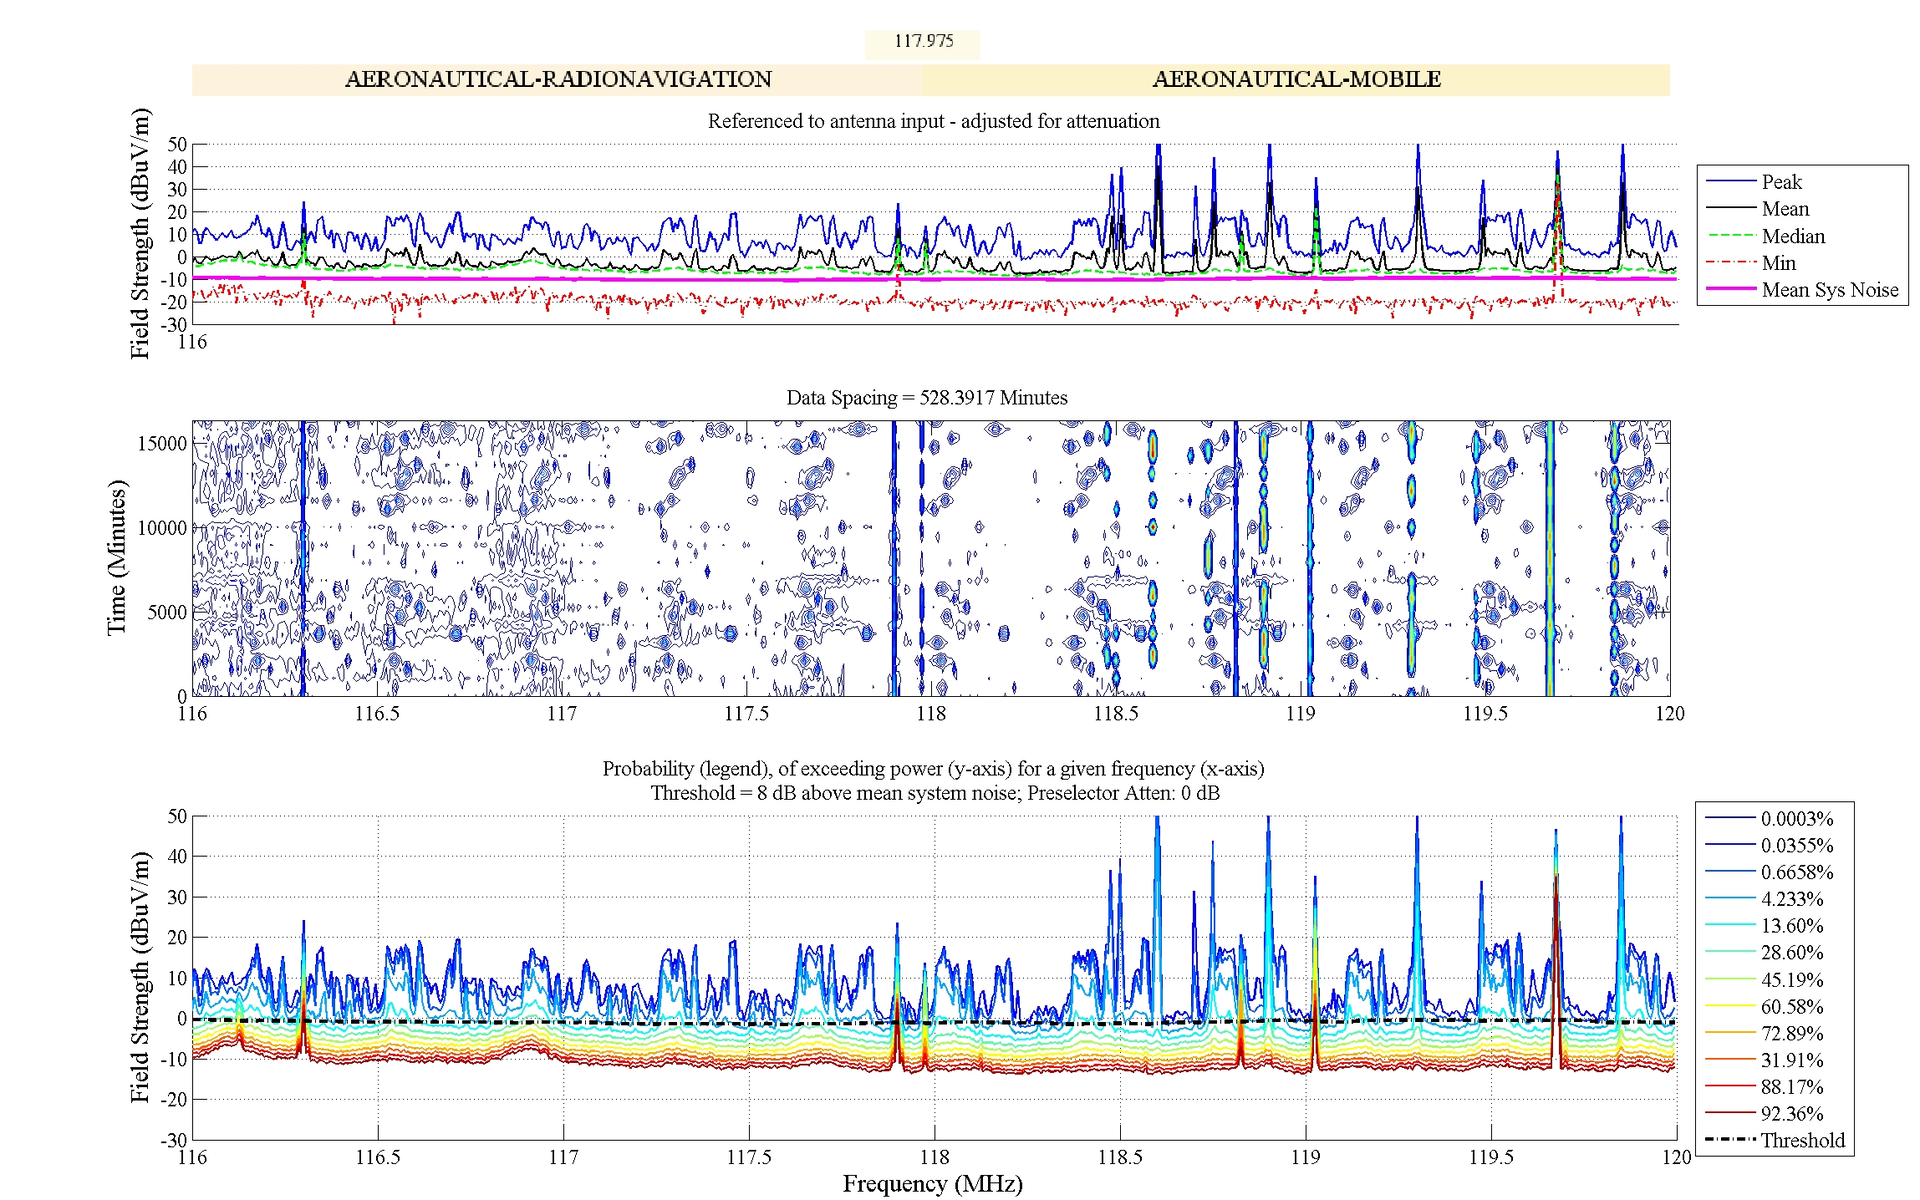The height and width of the screenshot is (1200, 1920).
Task: Collapse the Time (Minutes) axis label
Action: [x=119, y=566]
